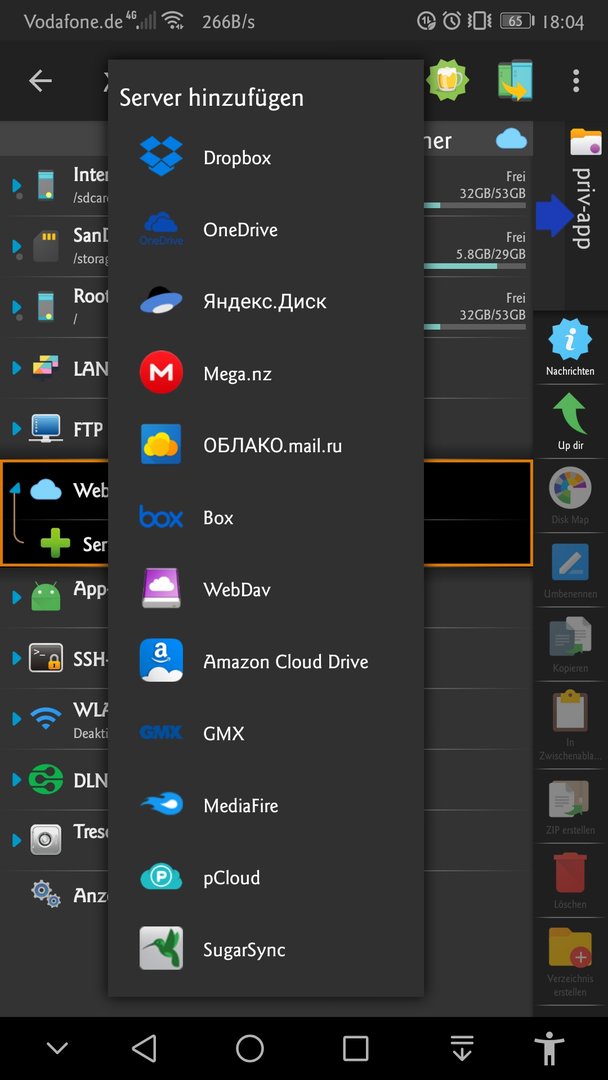Go up a directory with Up dir

tap(570, 422)
